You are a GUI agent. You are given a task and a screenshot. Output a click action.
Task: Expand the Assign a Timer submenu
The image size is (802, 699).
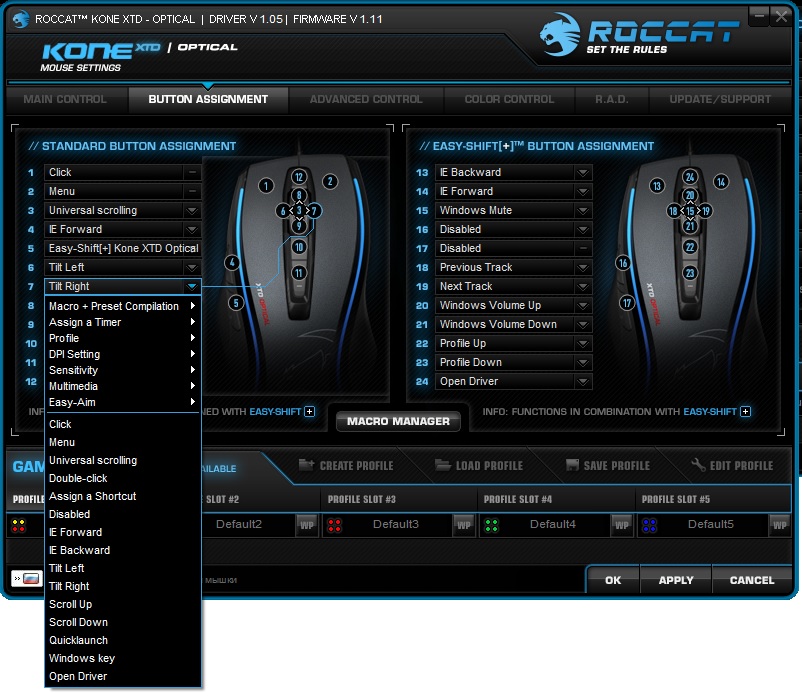[123, 322]
